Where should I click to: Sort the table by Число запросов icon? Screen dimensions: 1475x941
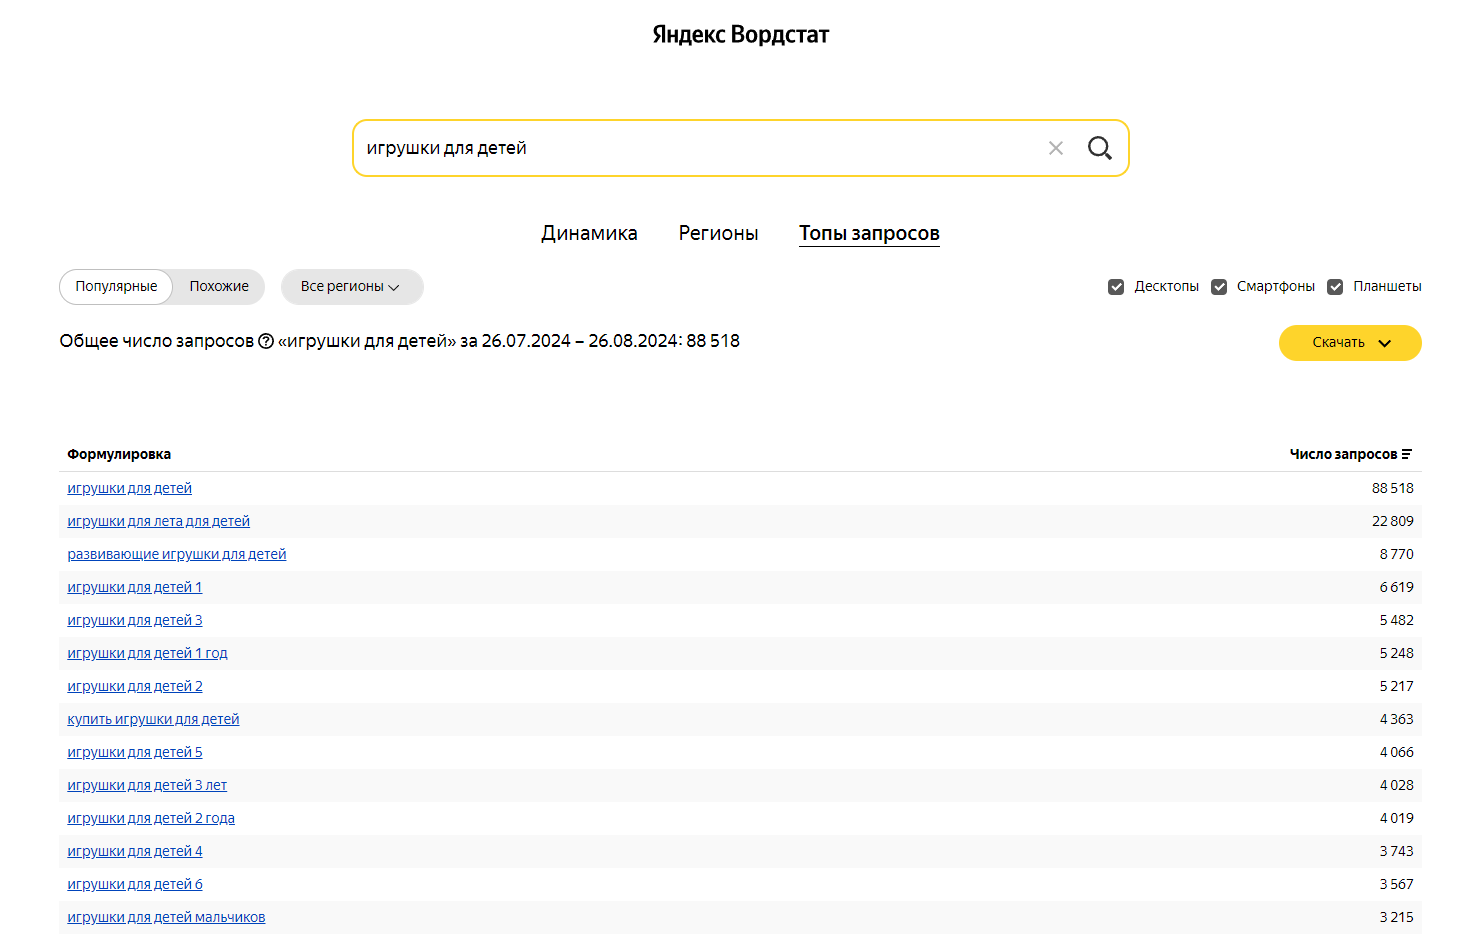click(1408, 453)
